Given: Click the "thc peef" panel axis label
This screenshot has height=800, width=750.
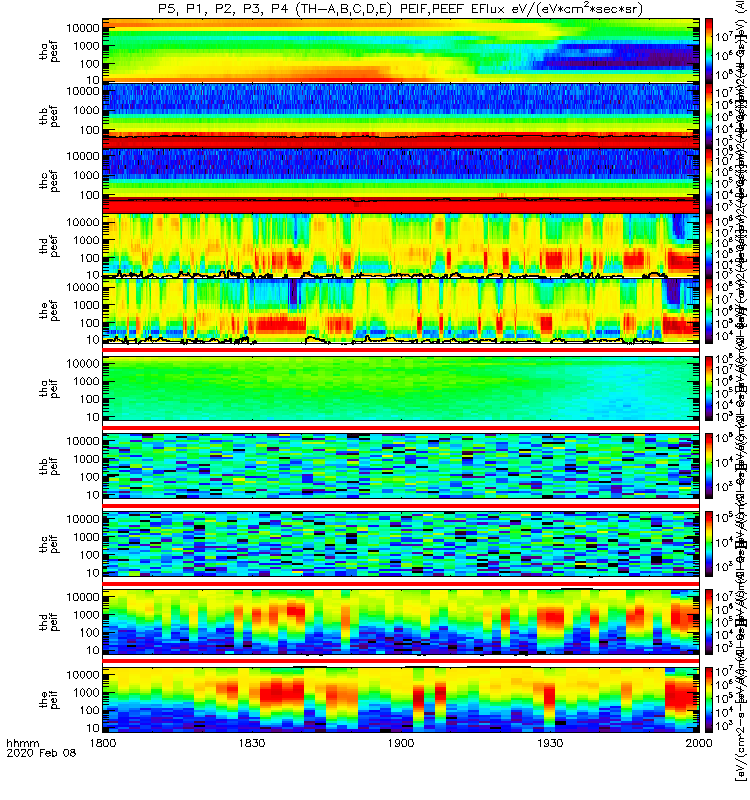Looking at the screenshot, I should [x=49, y=182].
